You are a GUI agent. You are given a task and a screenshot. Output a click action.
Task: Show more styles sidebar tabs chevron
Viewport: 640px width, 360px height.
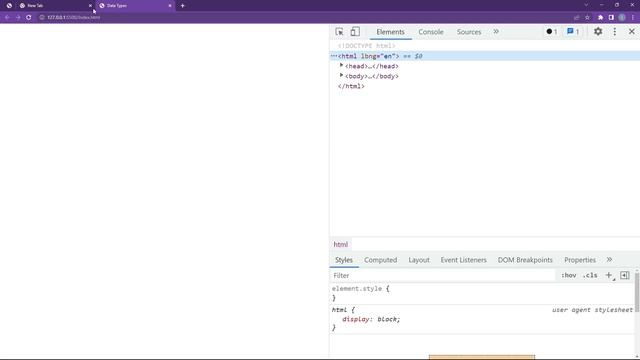pos(609,260)
